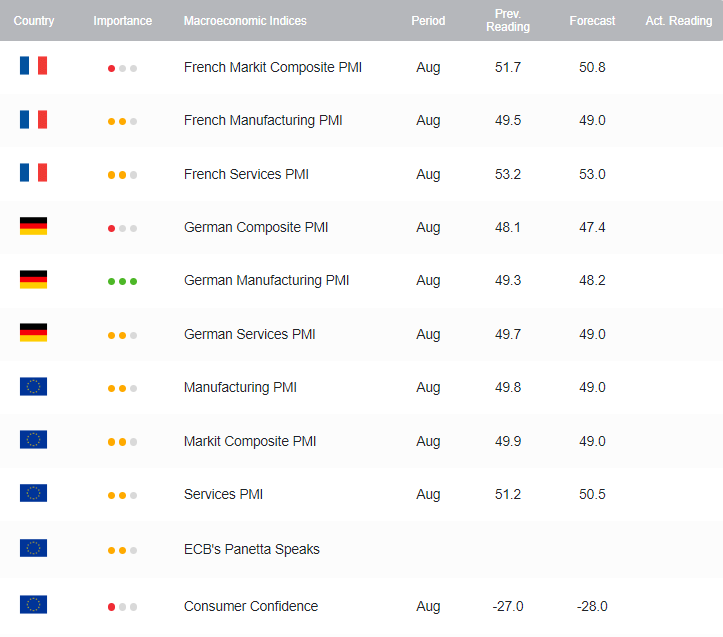Click EU flag in ECB's Panetta Speaks row
This screenshot has height=637, width=723.
(33, 548)
